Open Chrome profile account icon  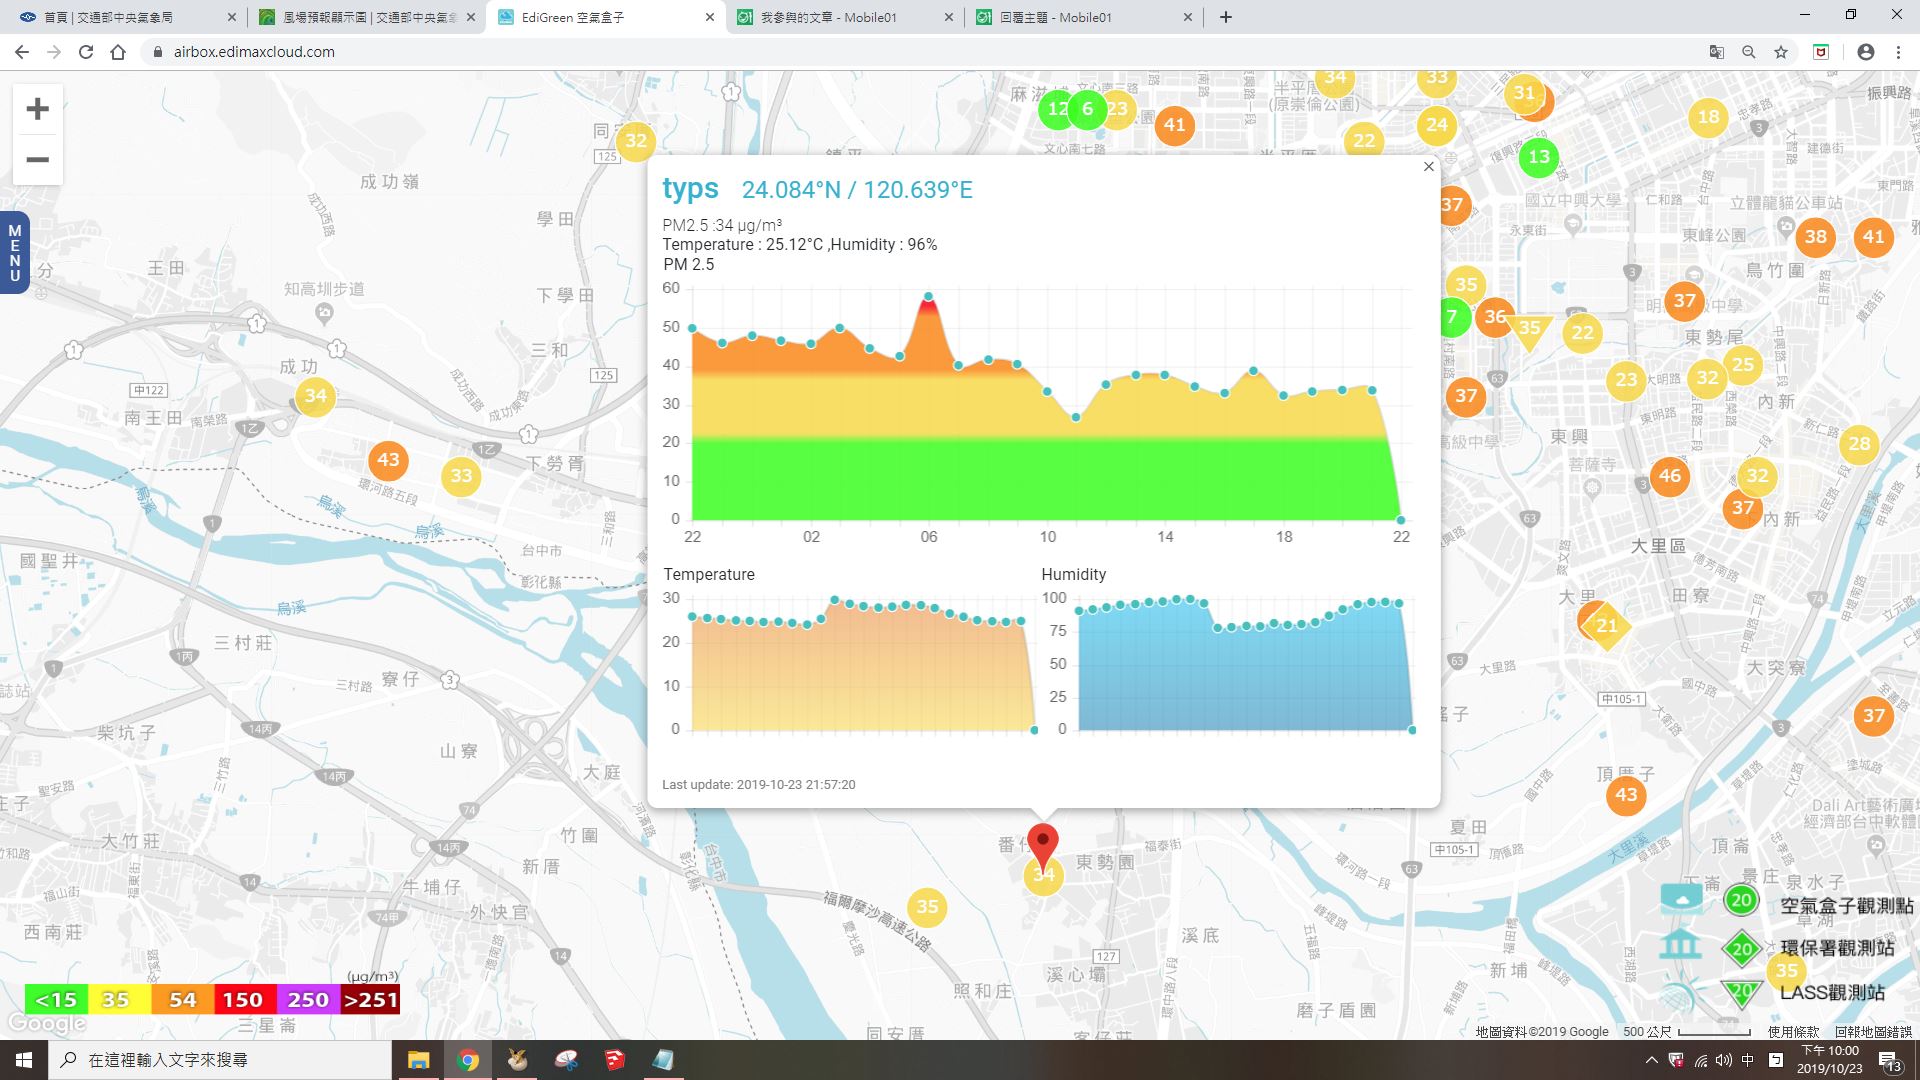(x=1865, y=52)
